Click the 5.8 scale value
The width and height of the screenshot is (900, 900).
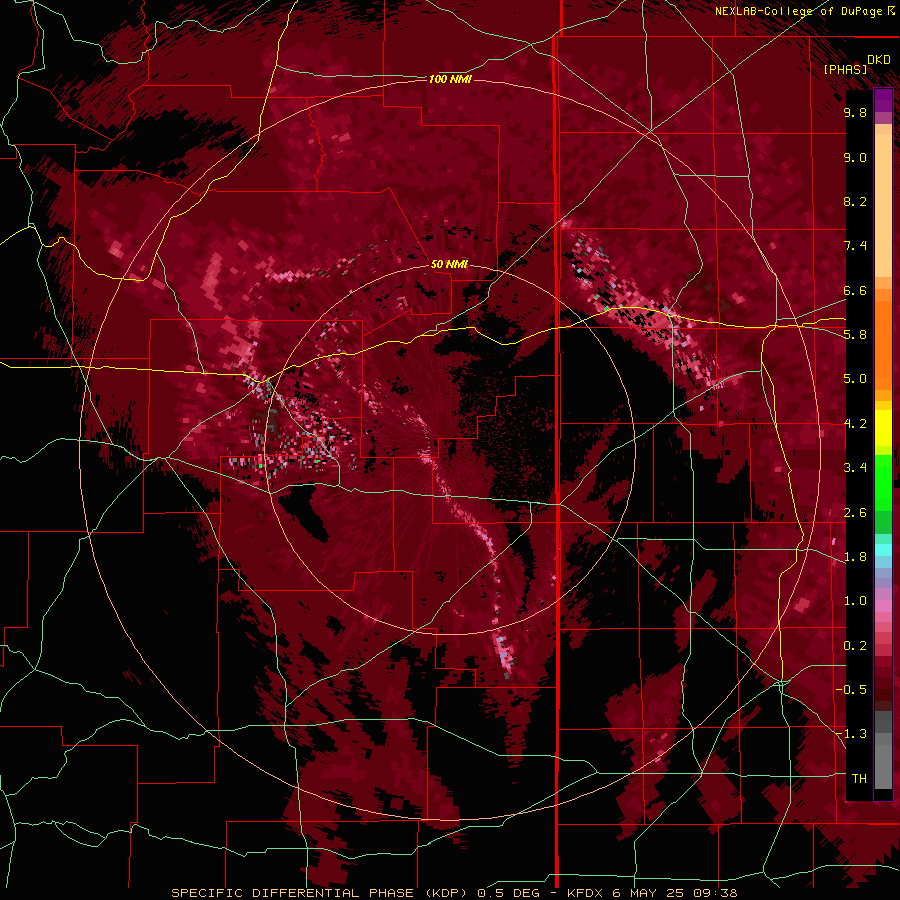point(855,335)
